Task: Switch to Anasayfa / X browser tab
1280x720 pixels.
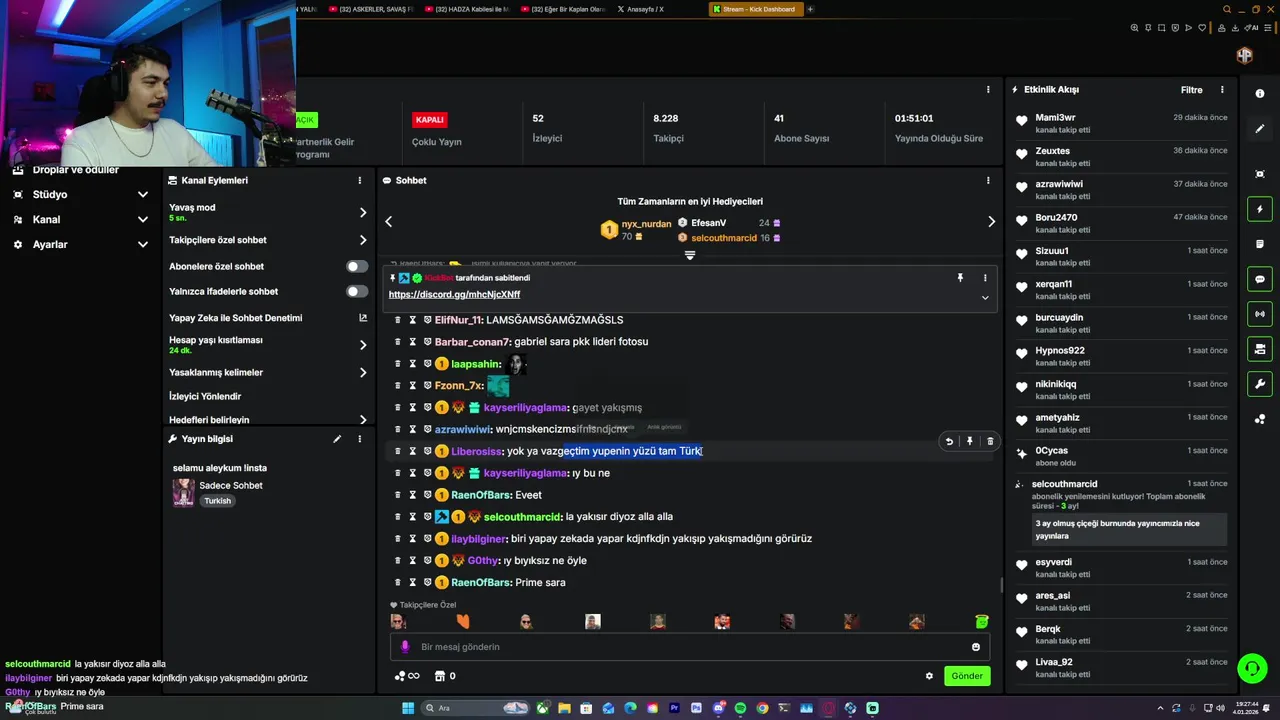Action: coord(641,9)
